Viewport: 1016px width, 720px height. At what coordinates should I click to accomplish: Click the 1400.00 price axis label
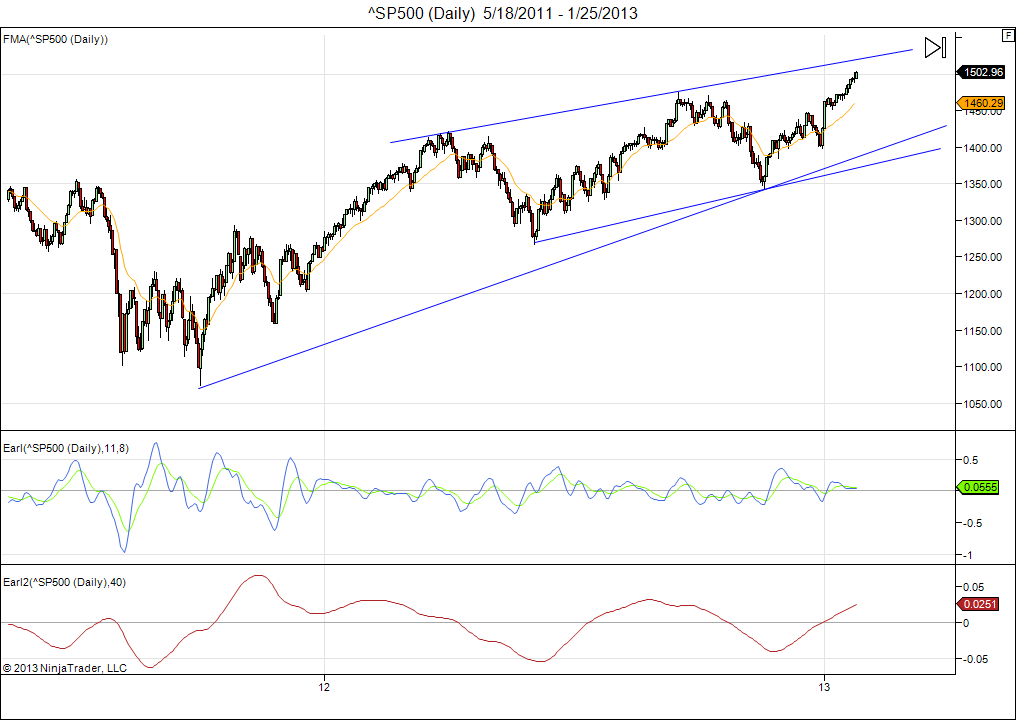[x=982, y=148]
